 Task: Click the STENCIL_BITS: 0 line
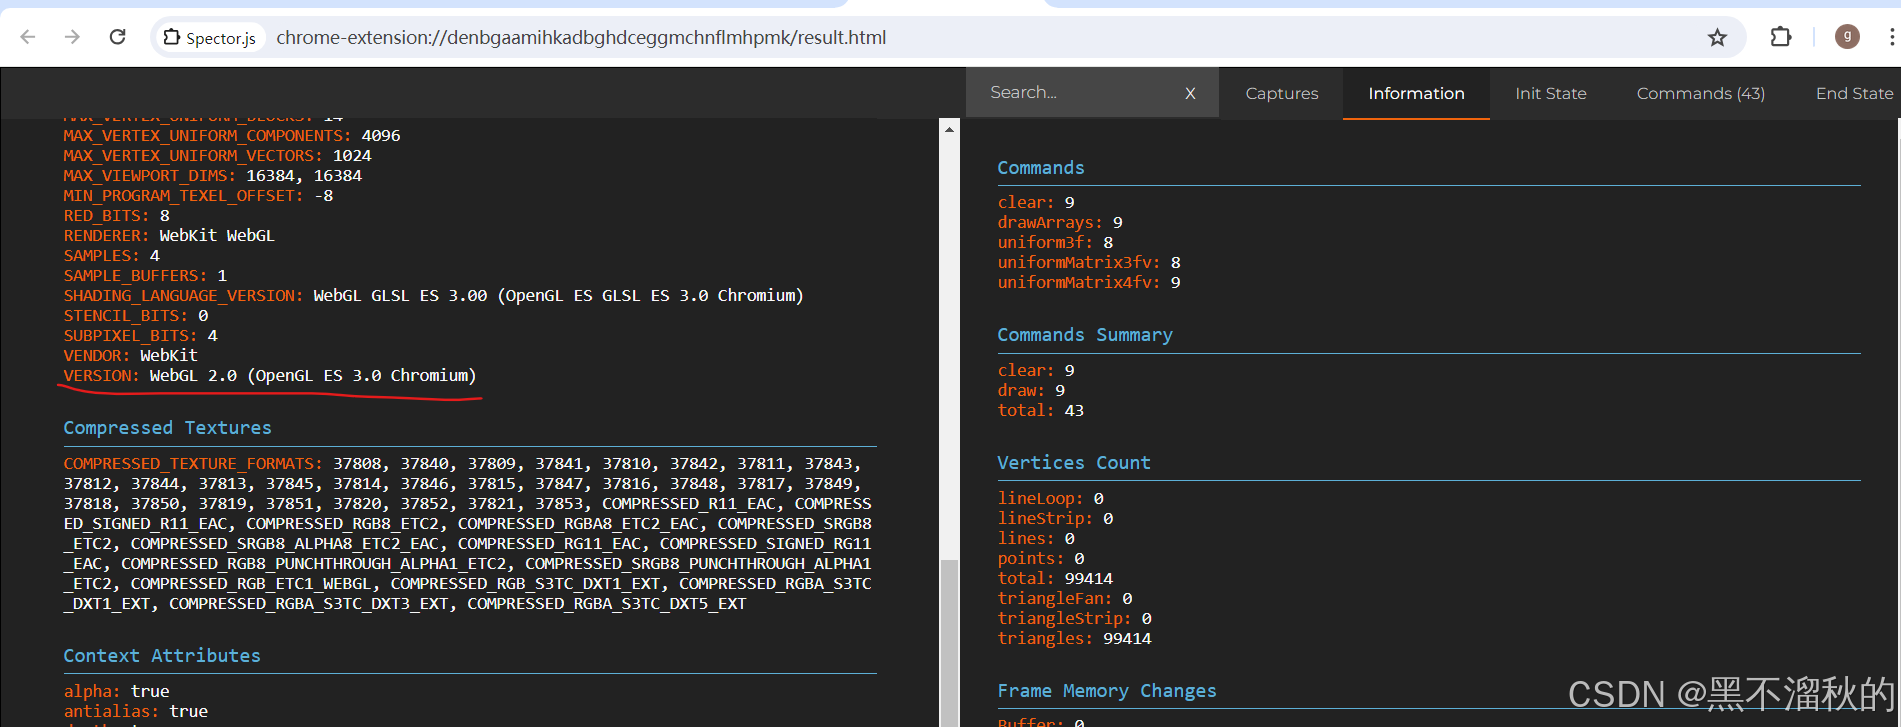click(x=136, y=316)
